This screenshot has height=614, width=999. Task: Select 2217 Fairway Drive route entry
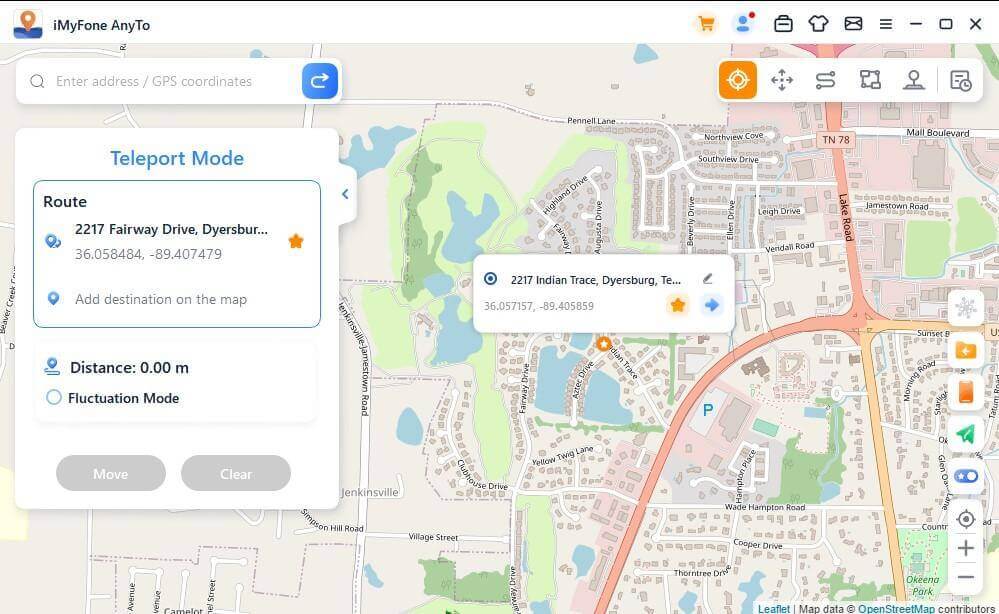(175, 241)
